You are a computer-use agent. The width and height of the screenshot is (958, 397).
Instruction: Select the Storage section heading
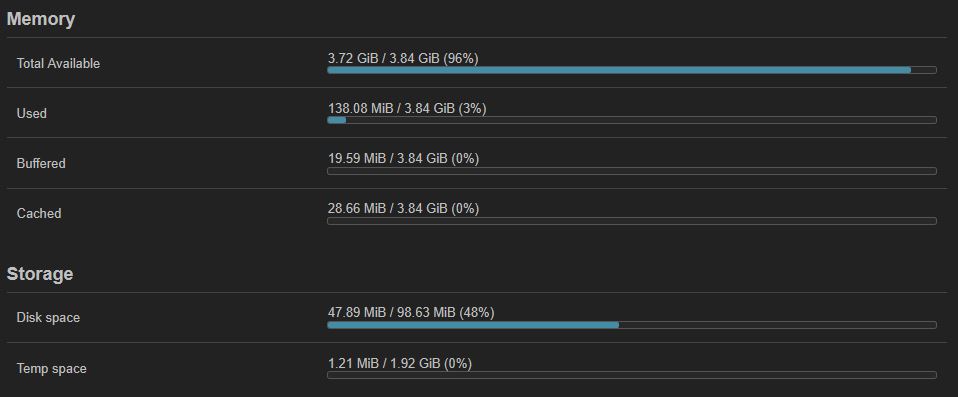click(40, 274)
